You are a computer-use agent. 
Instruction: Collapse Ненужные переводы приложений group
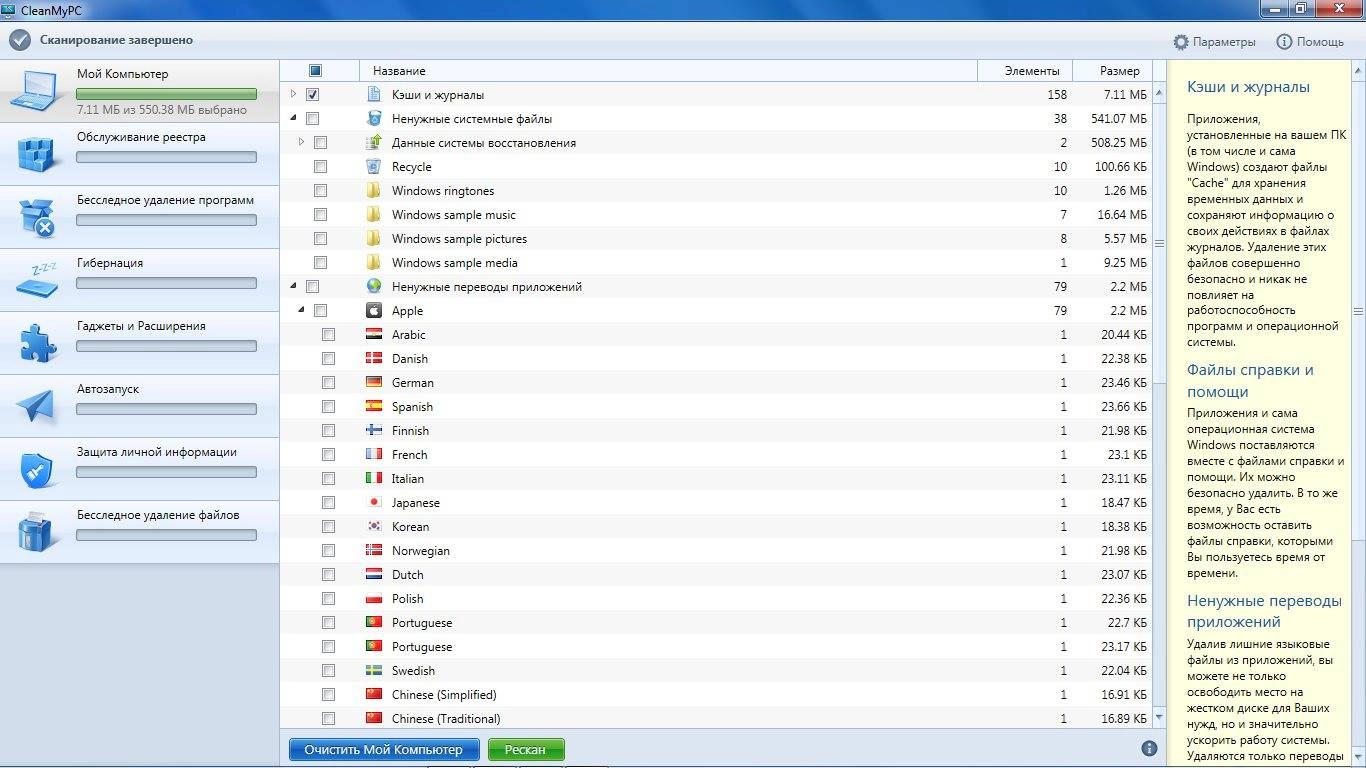coord(293,286)
